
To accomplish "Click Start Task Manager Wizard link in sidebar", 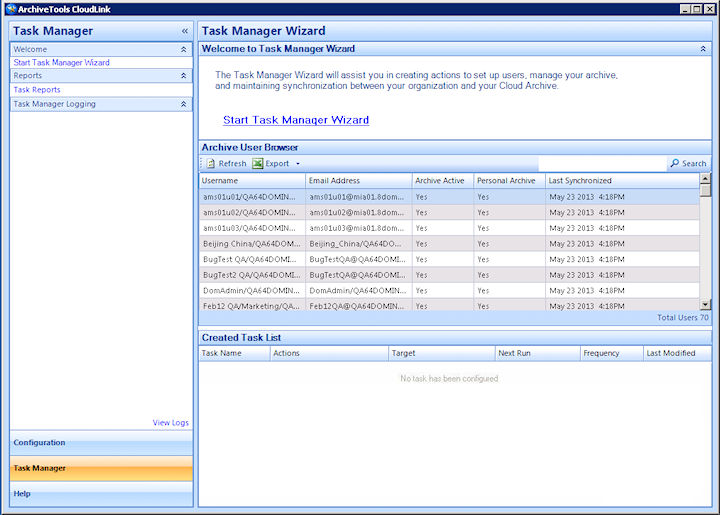I will 62,62.
